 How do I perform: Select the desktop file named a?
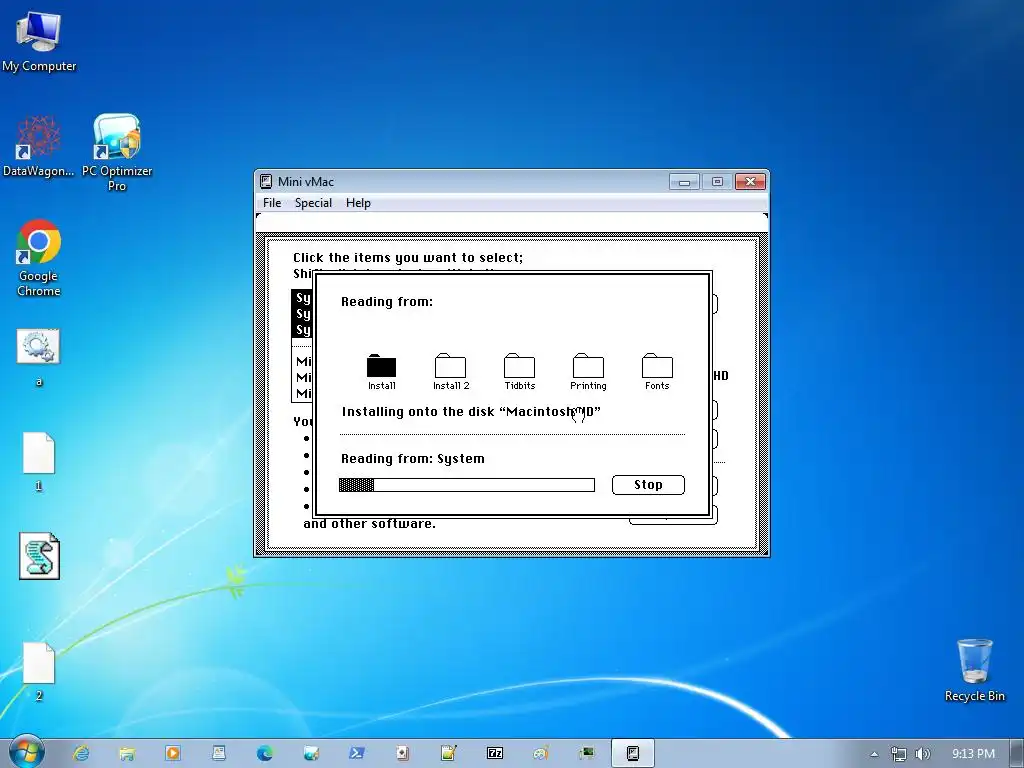click(x=39, y=357)
